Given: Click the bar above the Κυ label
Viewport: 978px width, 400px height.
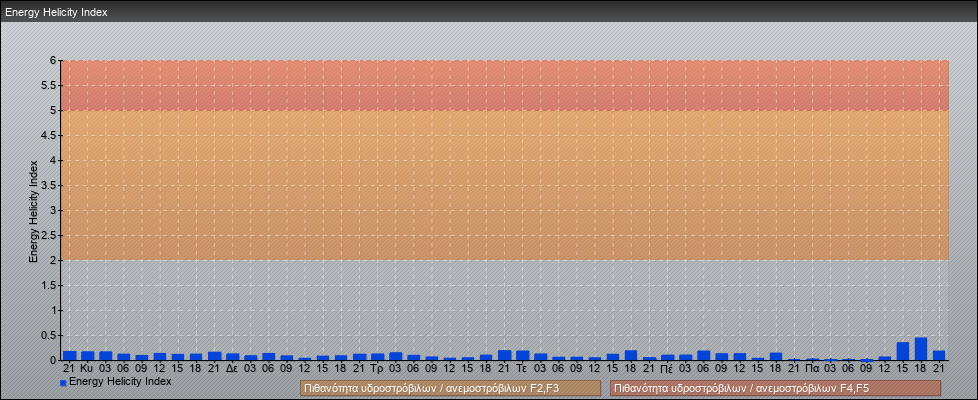Looking at the screenshot, I should point(87,356).
